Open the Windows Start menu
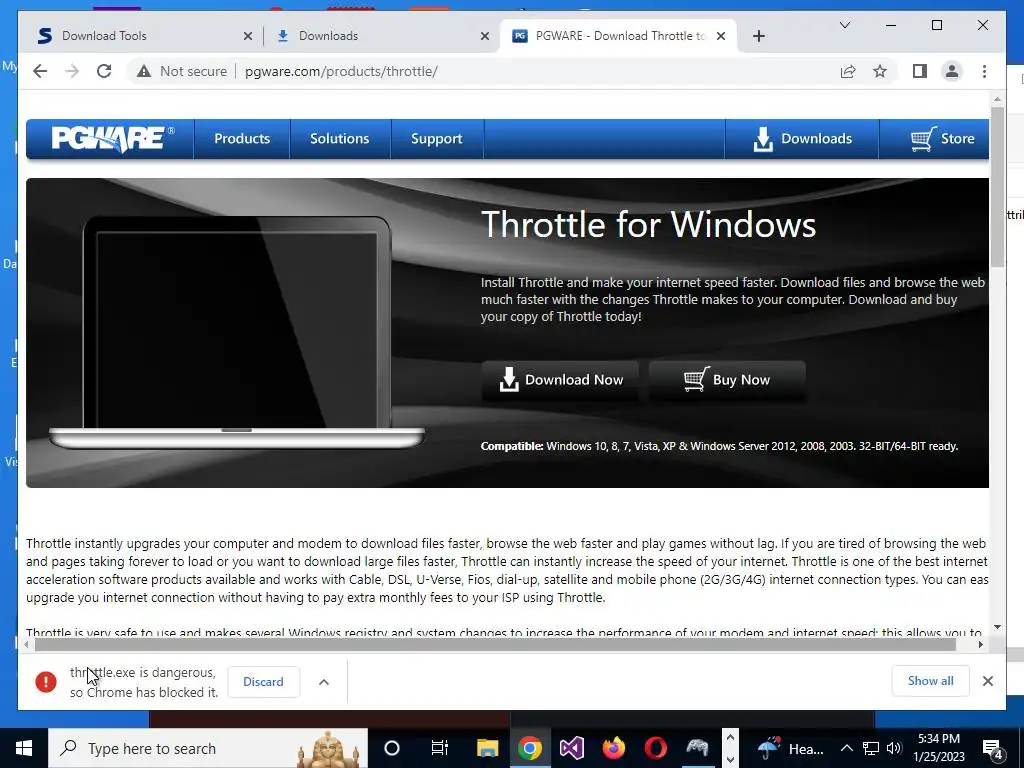Viewport: 1024px width, 768px height. [x=24, y=748]
